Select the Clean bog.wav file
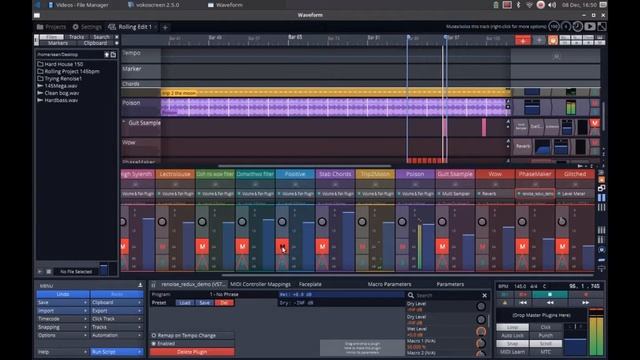The image size is (640, 360). click(x=58, y=93)
